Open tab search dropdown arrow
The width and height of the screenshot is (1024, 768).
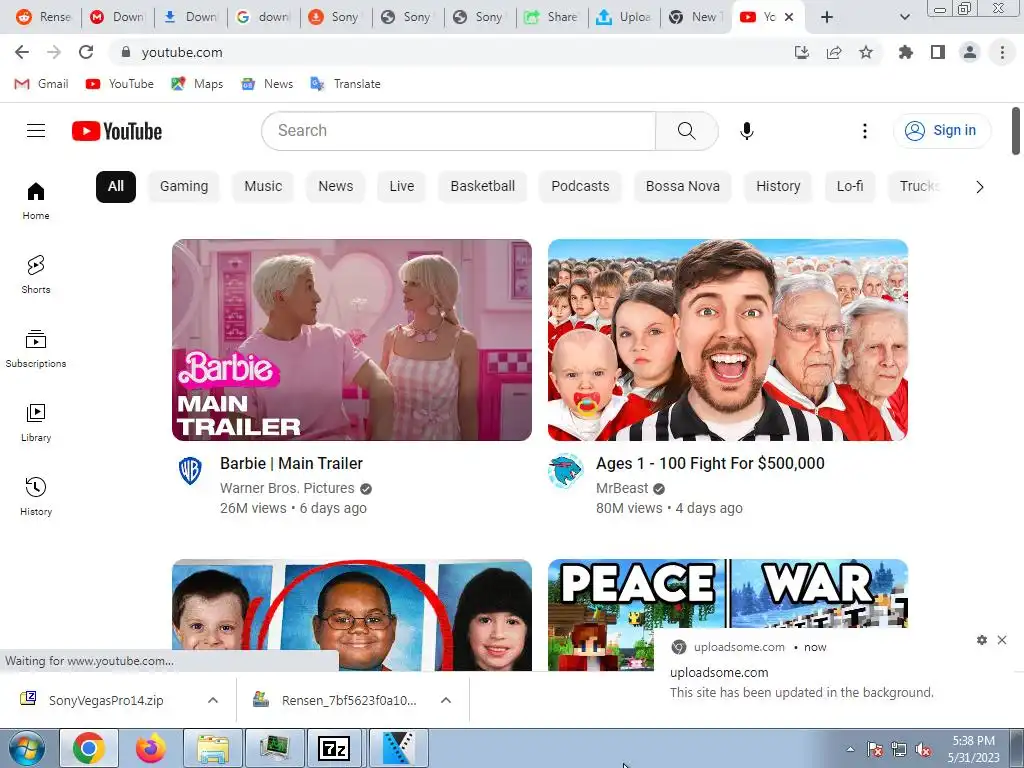904,17
